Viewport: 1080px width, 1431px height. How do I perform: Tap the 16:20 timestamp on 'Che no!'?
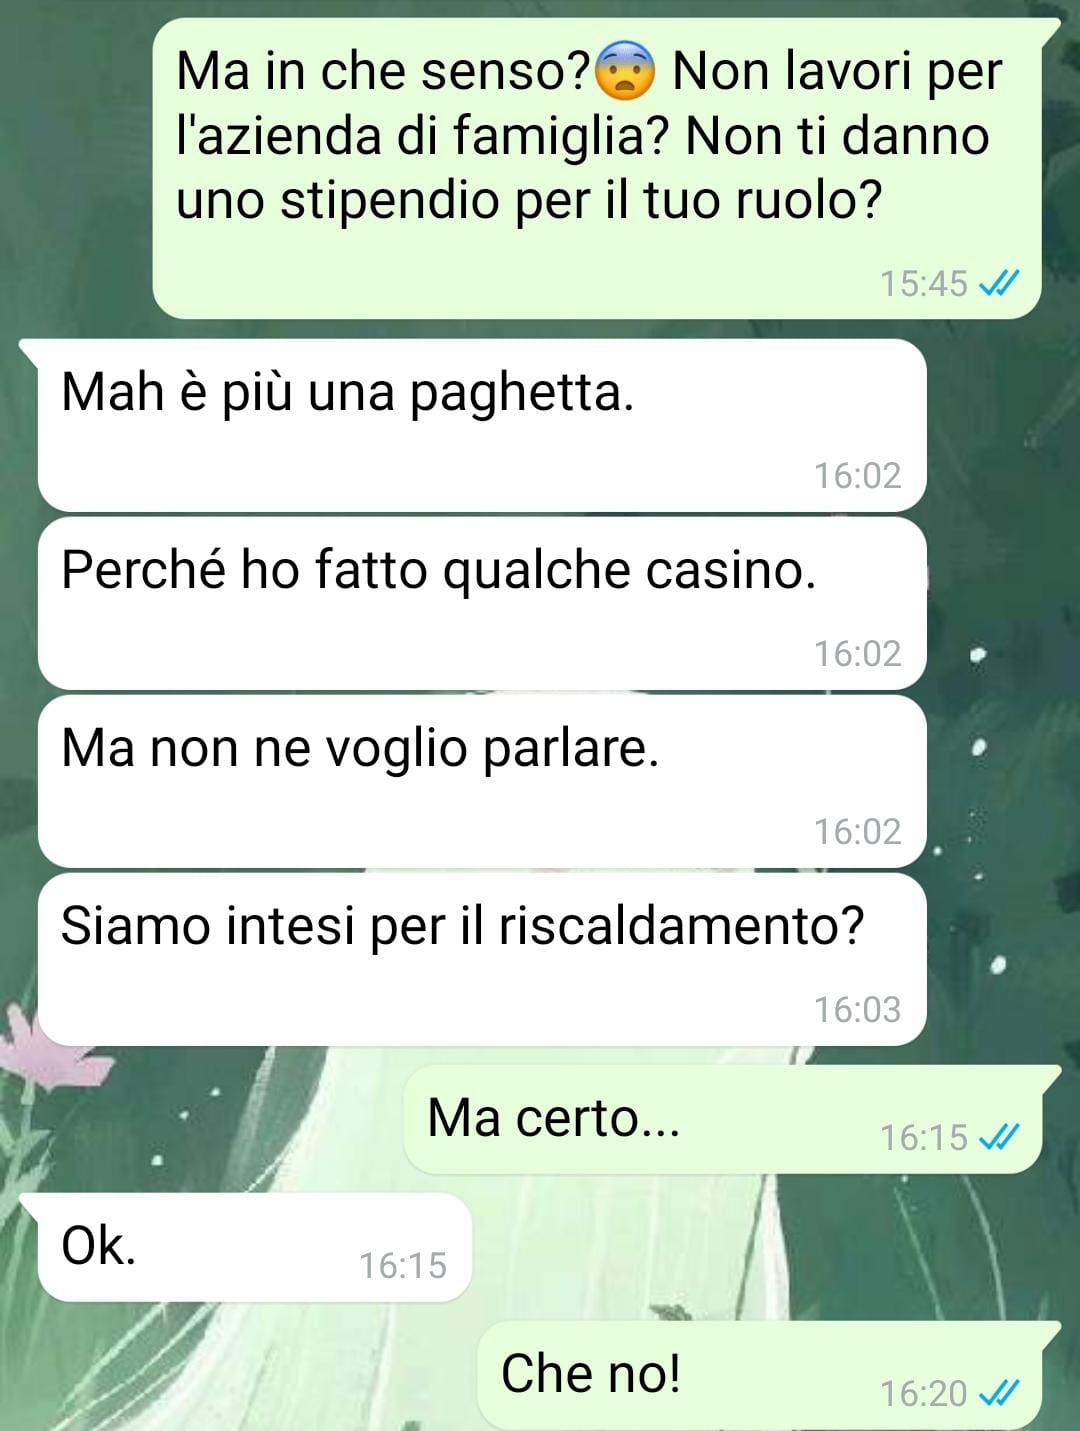[x=923, y=1393]
